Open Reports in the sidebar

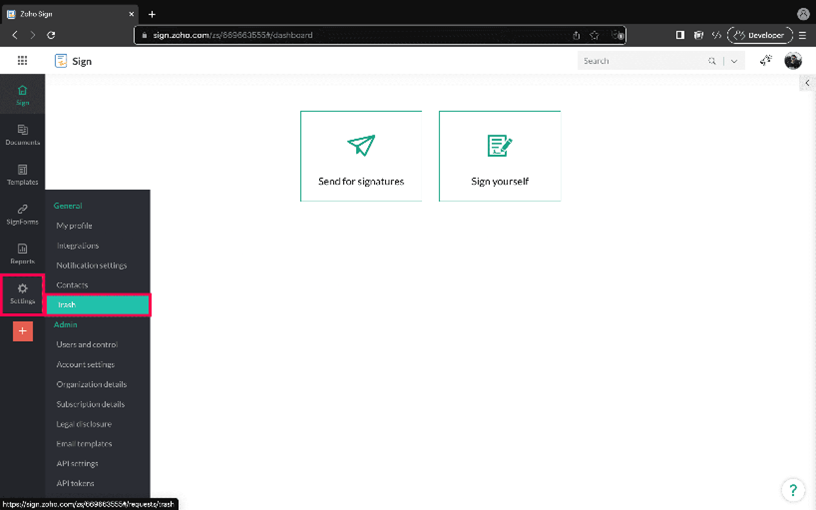tap(22, 253)
